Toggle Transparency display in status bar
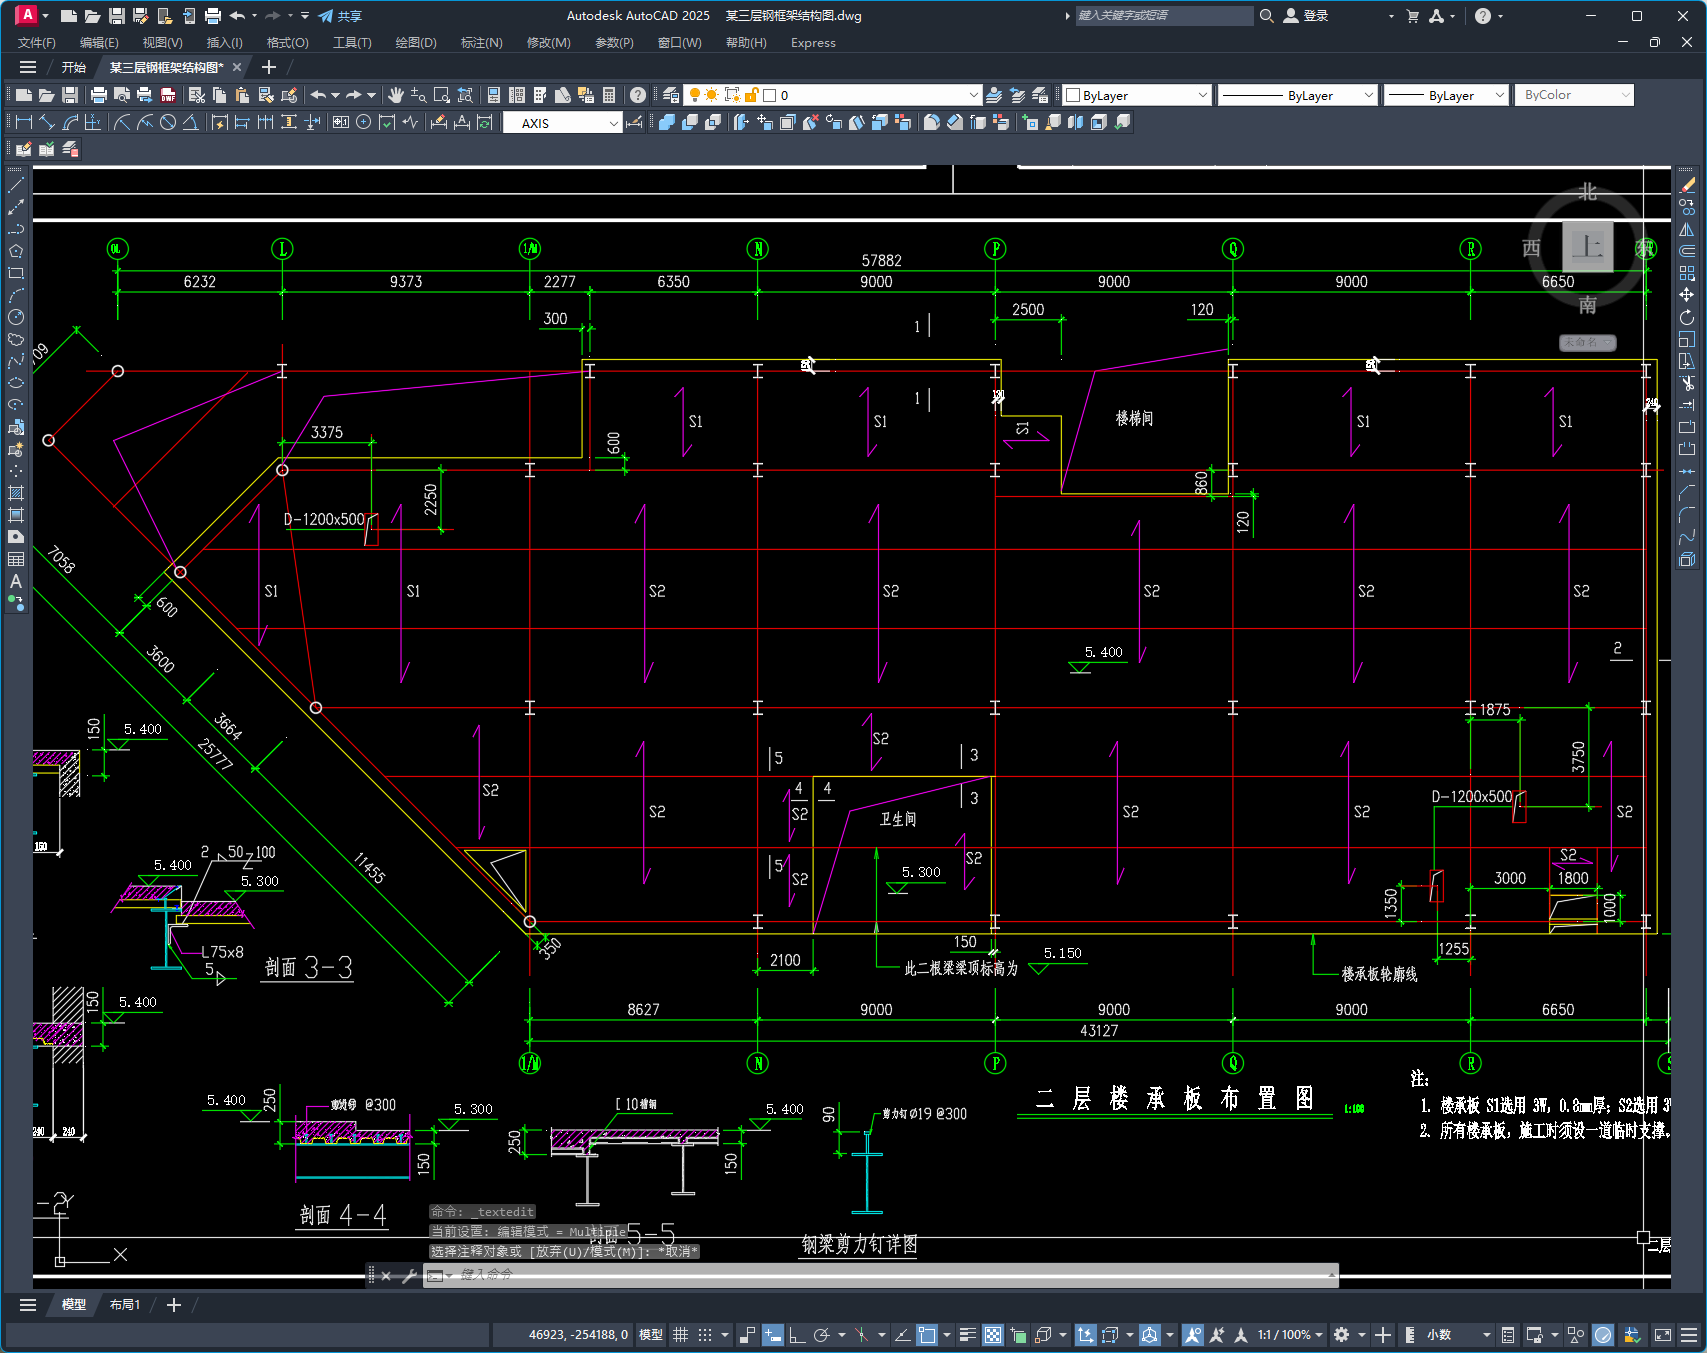The image size is (1707, 1353). coord(993,1335)
